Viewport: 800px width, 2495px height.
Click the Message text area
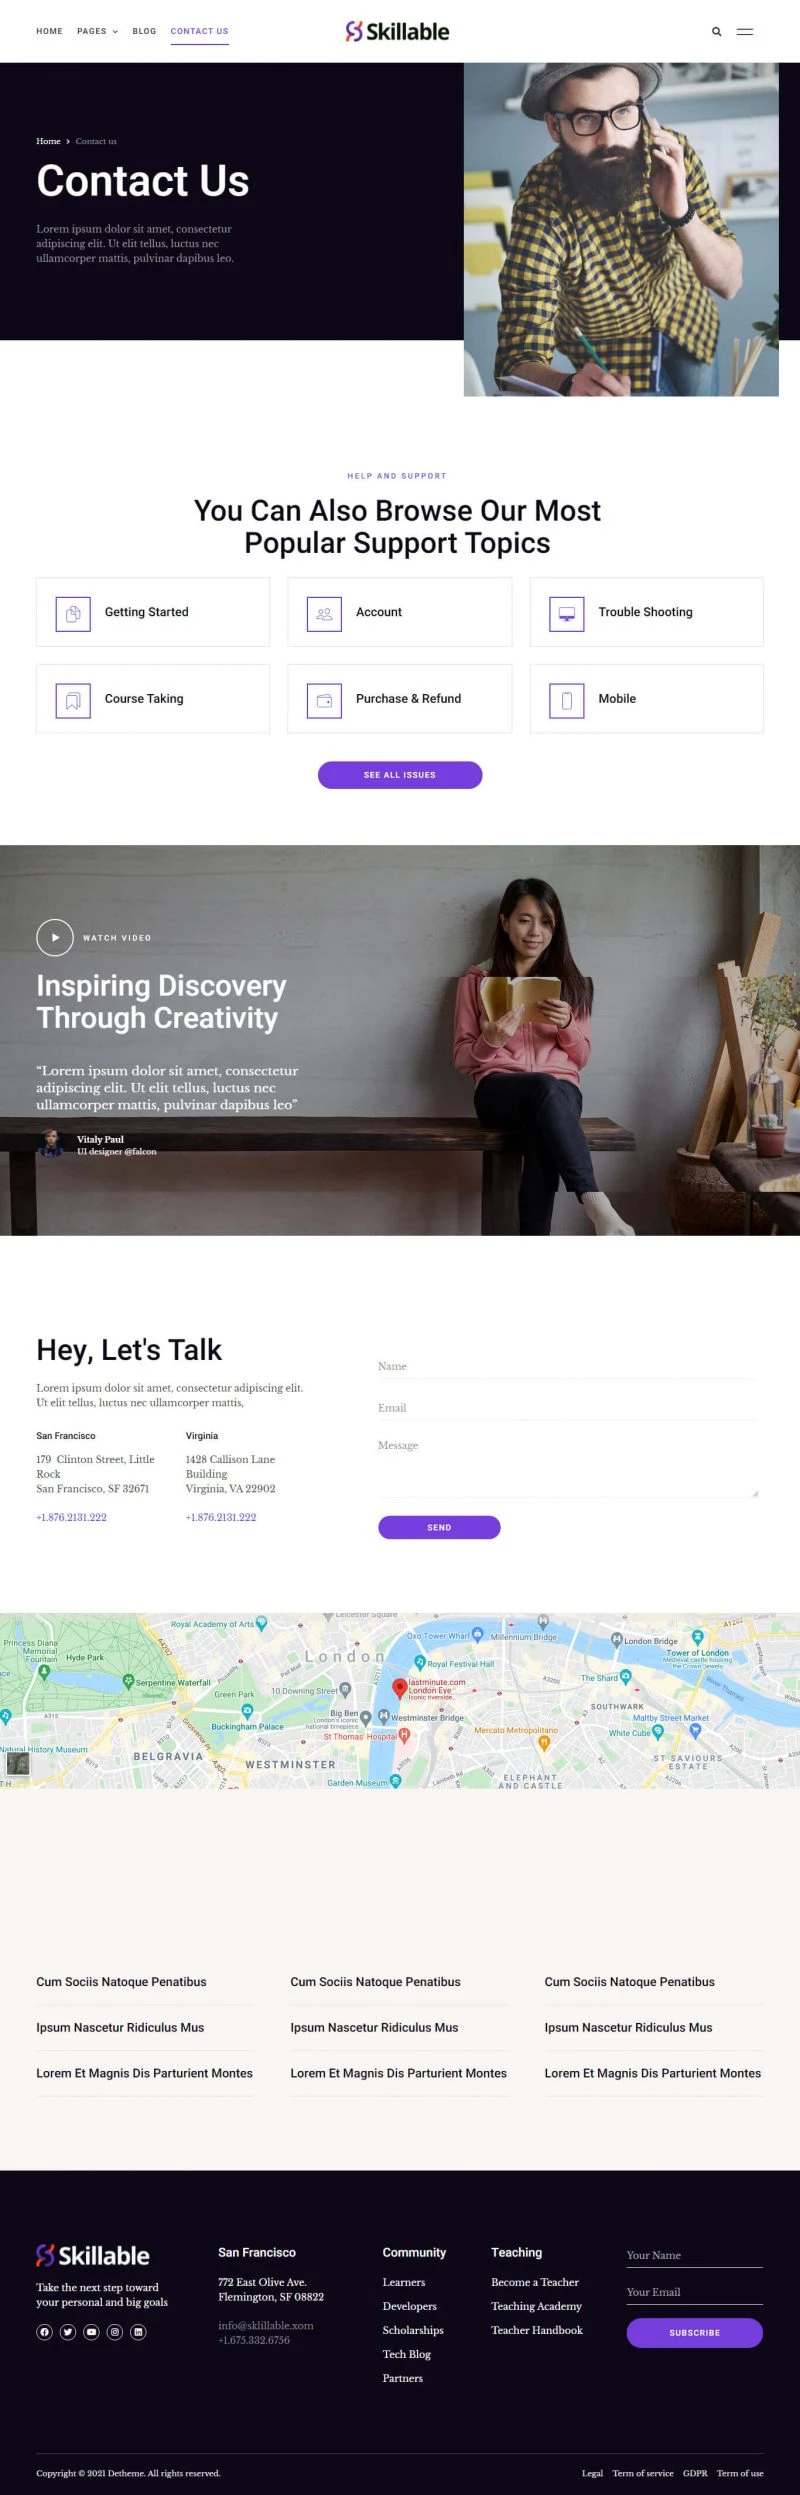point(568,1467)
